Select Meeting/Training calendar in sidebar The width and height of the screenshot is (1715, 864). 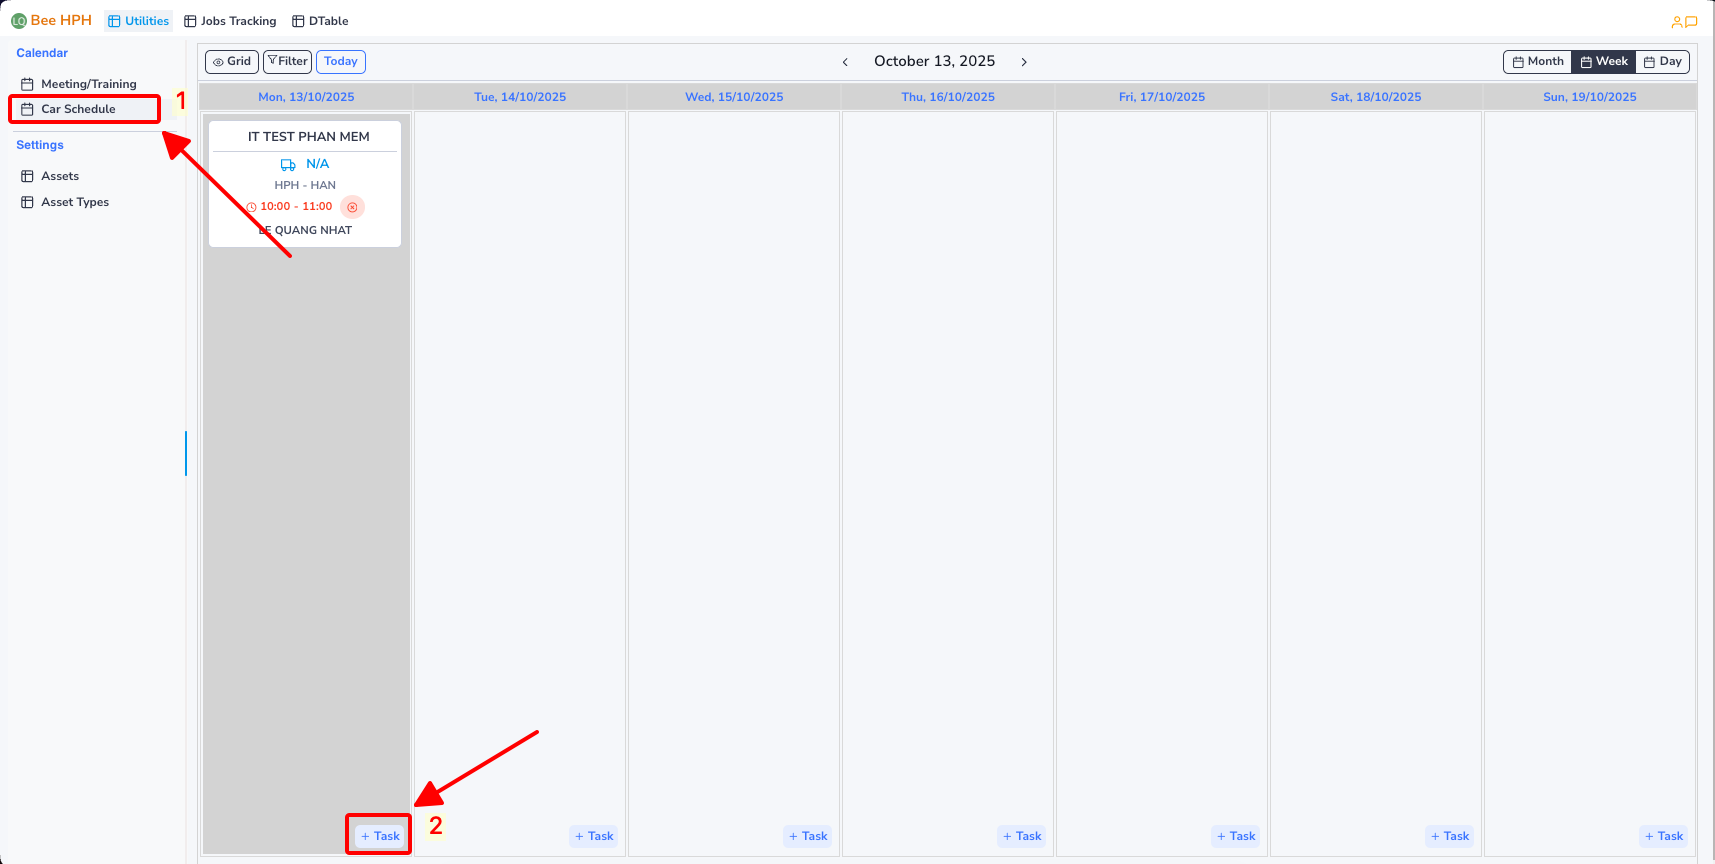(88, 84)
